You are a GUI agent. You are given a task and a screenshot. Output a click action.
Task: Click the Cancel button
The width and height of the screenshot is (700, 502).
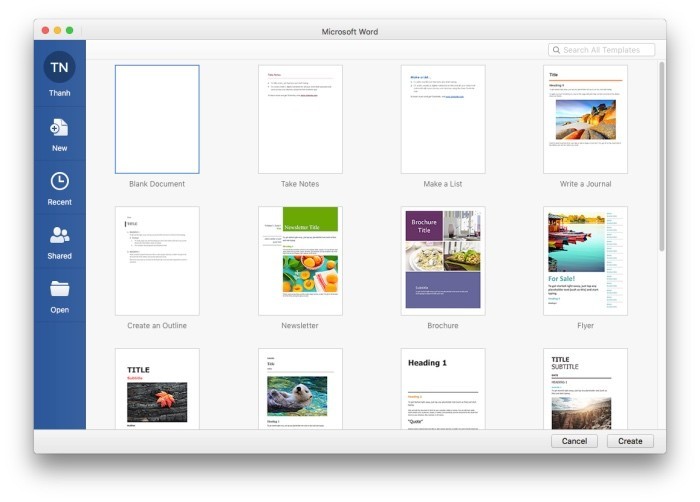point(574,441)
